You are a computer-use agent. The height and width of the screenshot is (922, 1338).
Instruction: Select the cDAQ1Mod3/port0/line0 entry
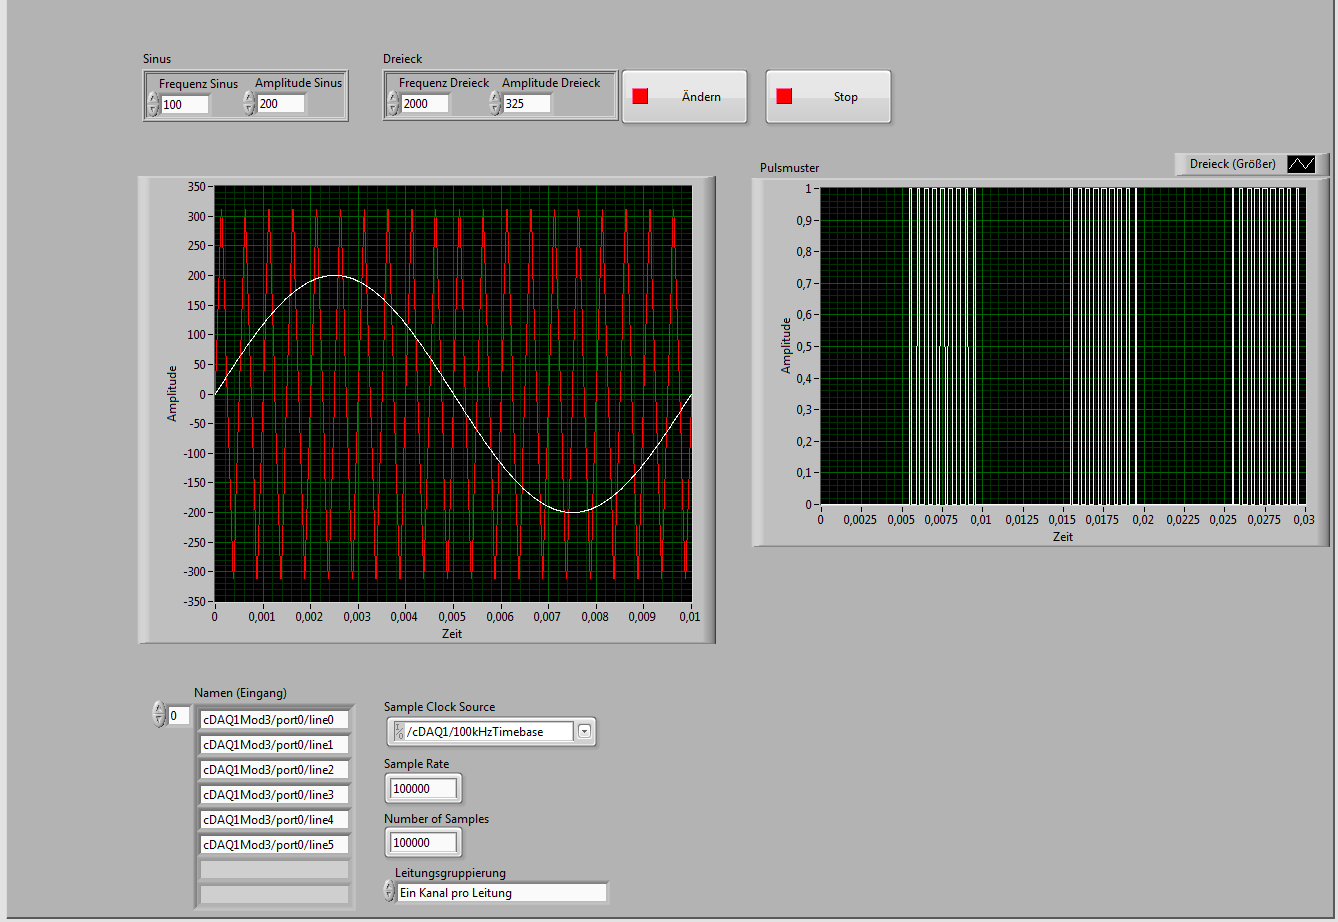[275, 720]
